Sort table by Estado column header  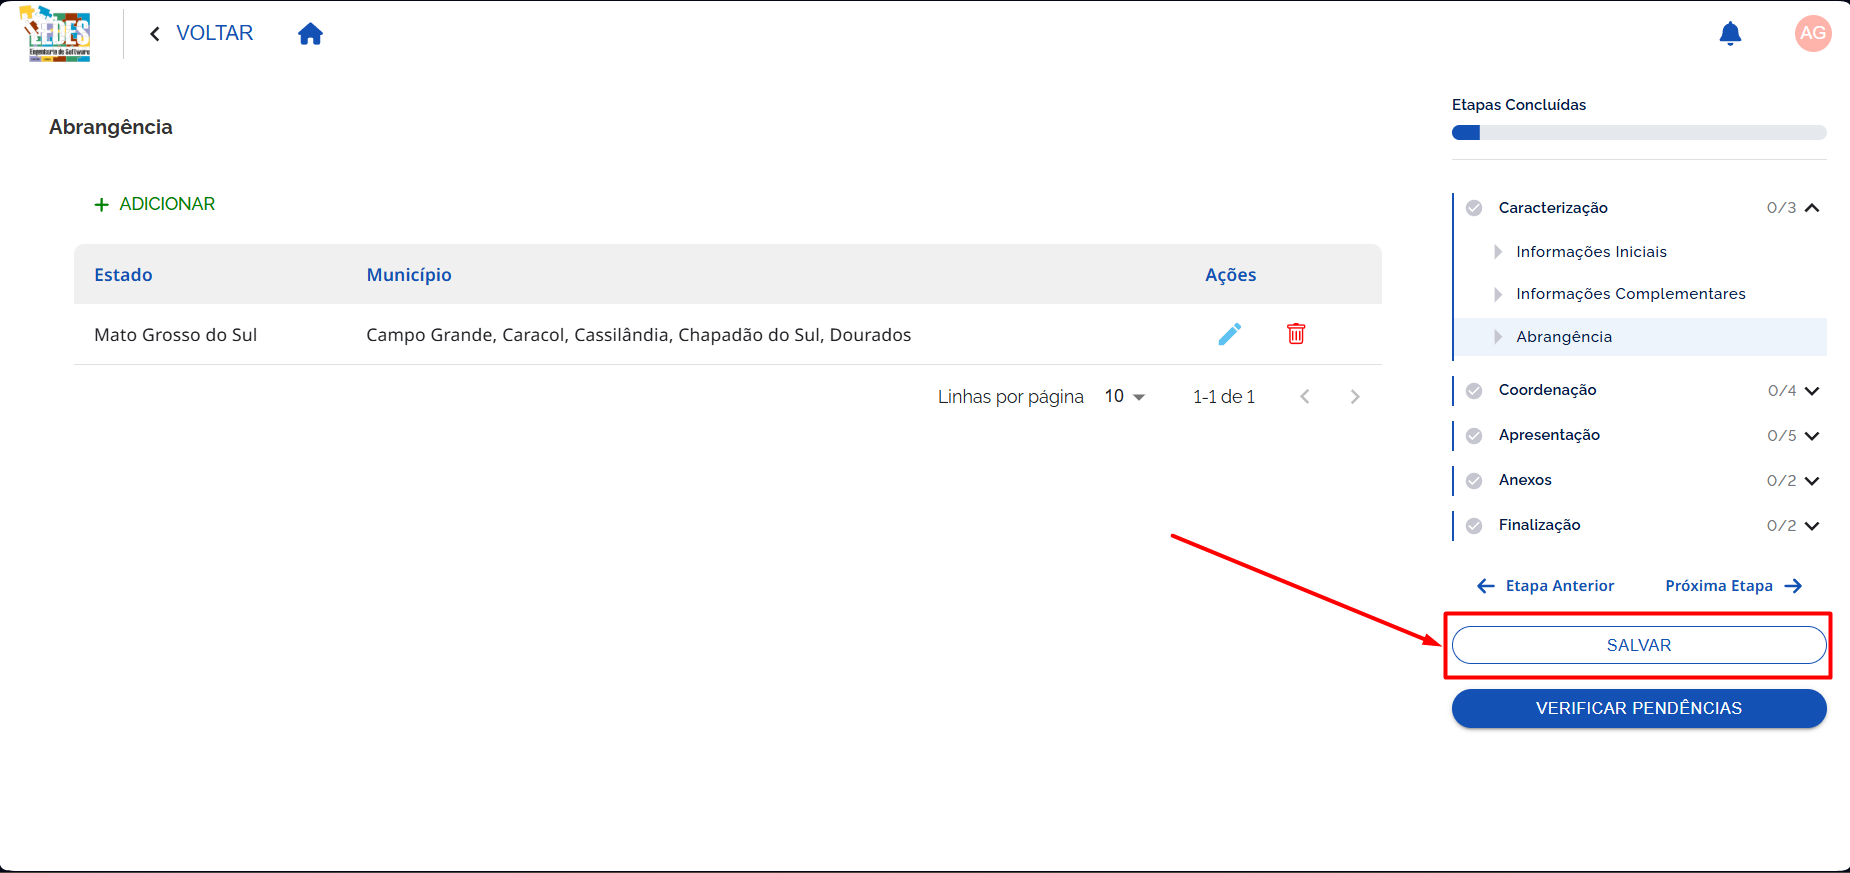click(x=123, y=275)
